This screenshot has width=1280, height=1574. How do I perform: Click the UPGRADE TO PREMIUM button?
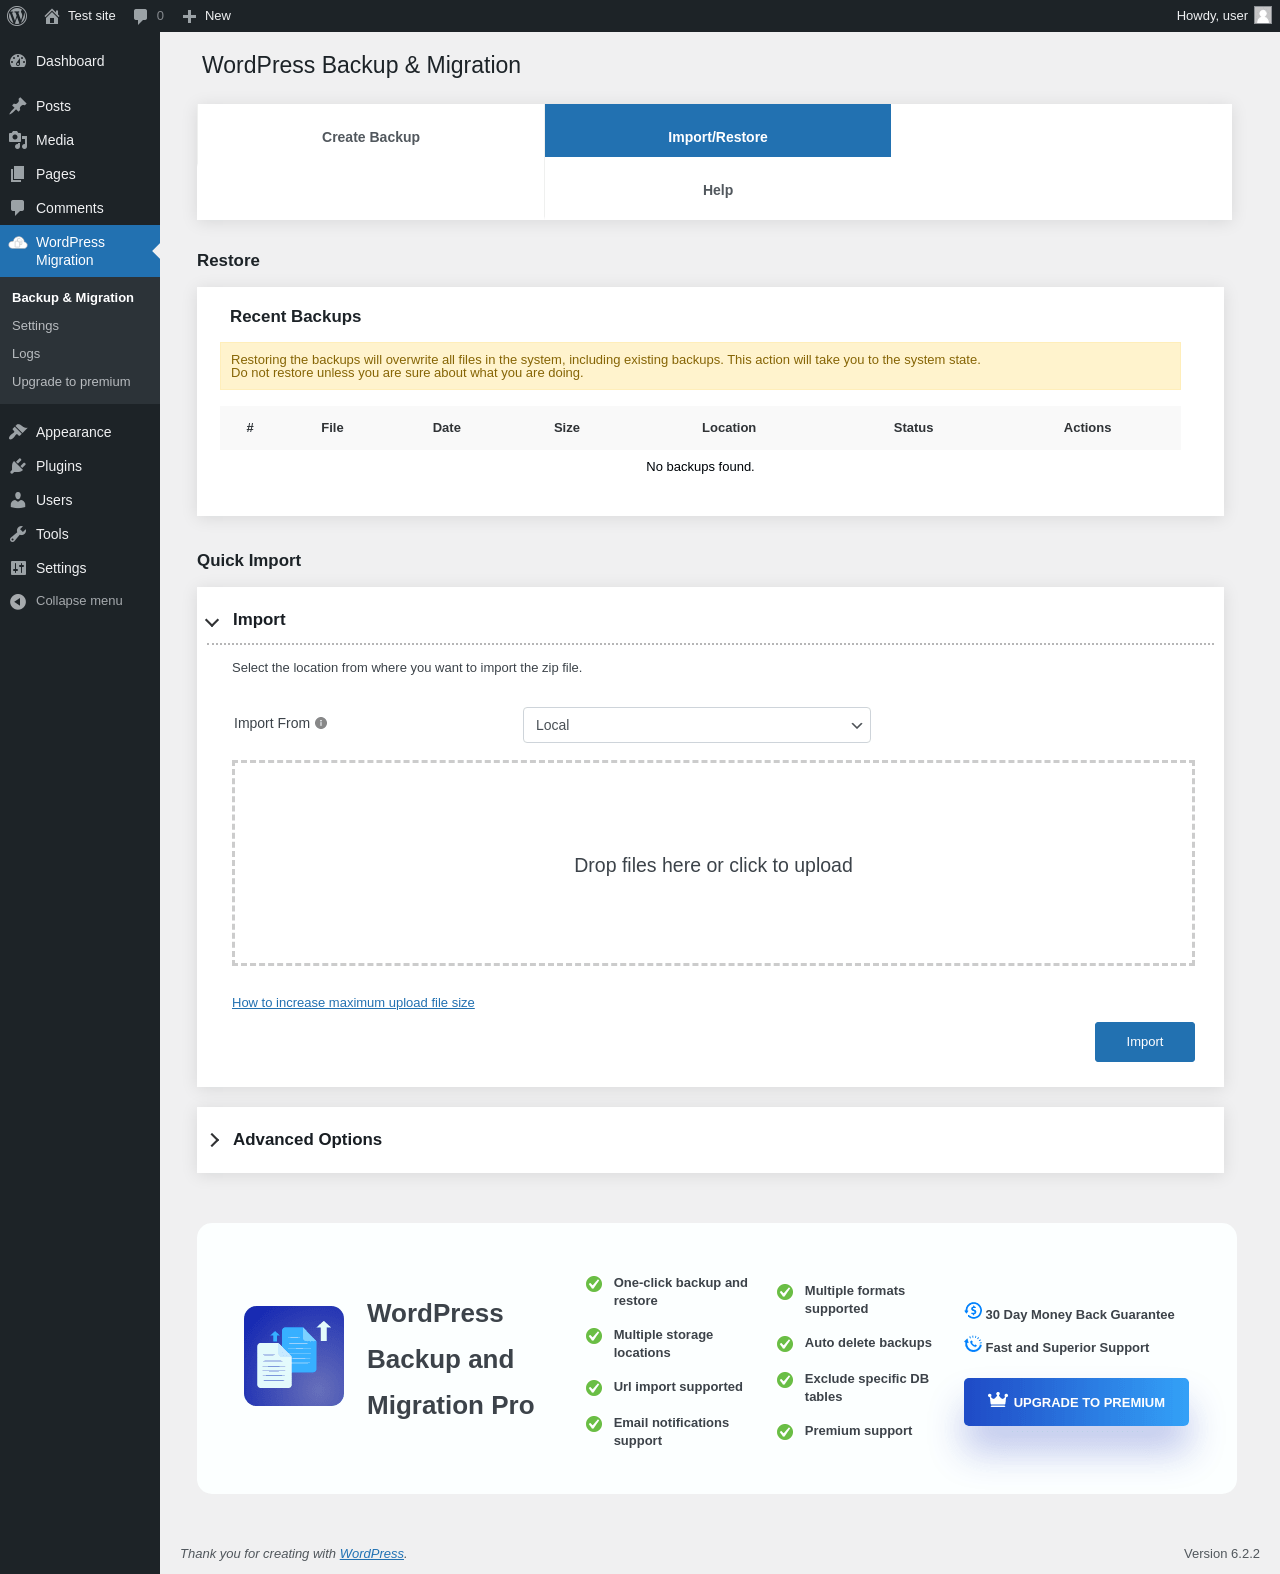coord(1076,1402)
